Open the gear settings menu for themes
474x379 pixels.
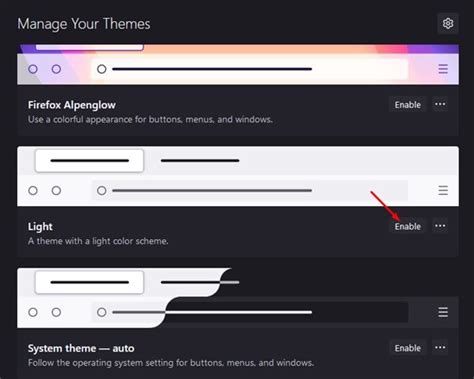pos(448,23)
